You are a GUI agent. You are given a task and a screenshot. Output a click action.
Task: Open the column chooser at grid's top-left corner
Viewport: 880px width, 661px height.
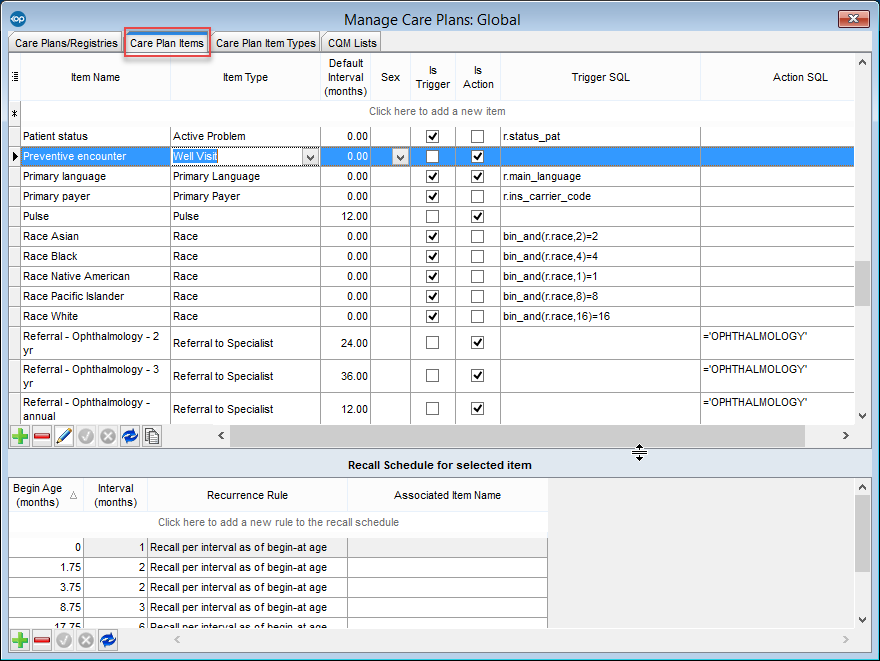tap(14, 76)
